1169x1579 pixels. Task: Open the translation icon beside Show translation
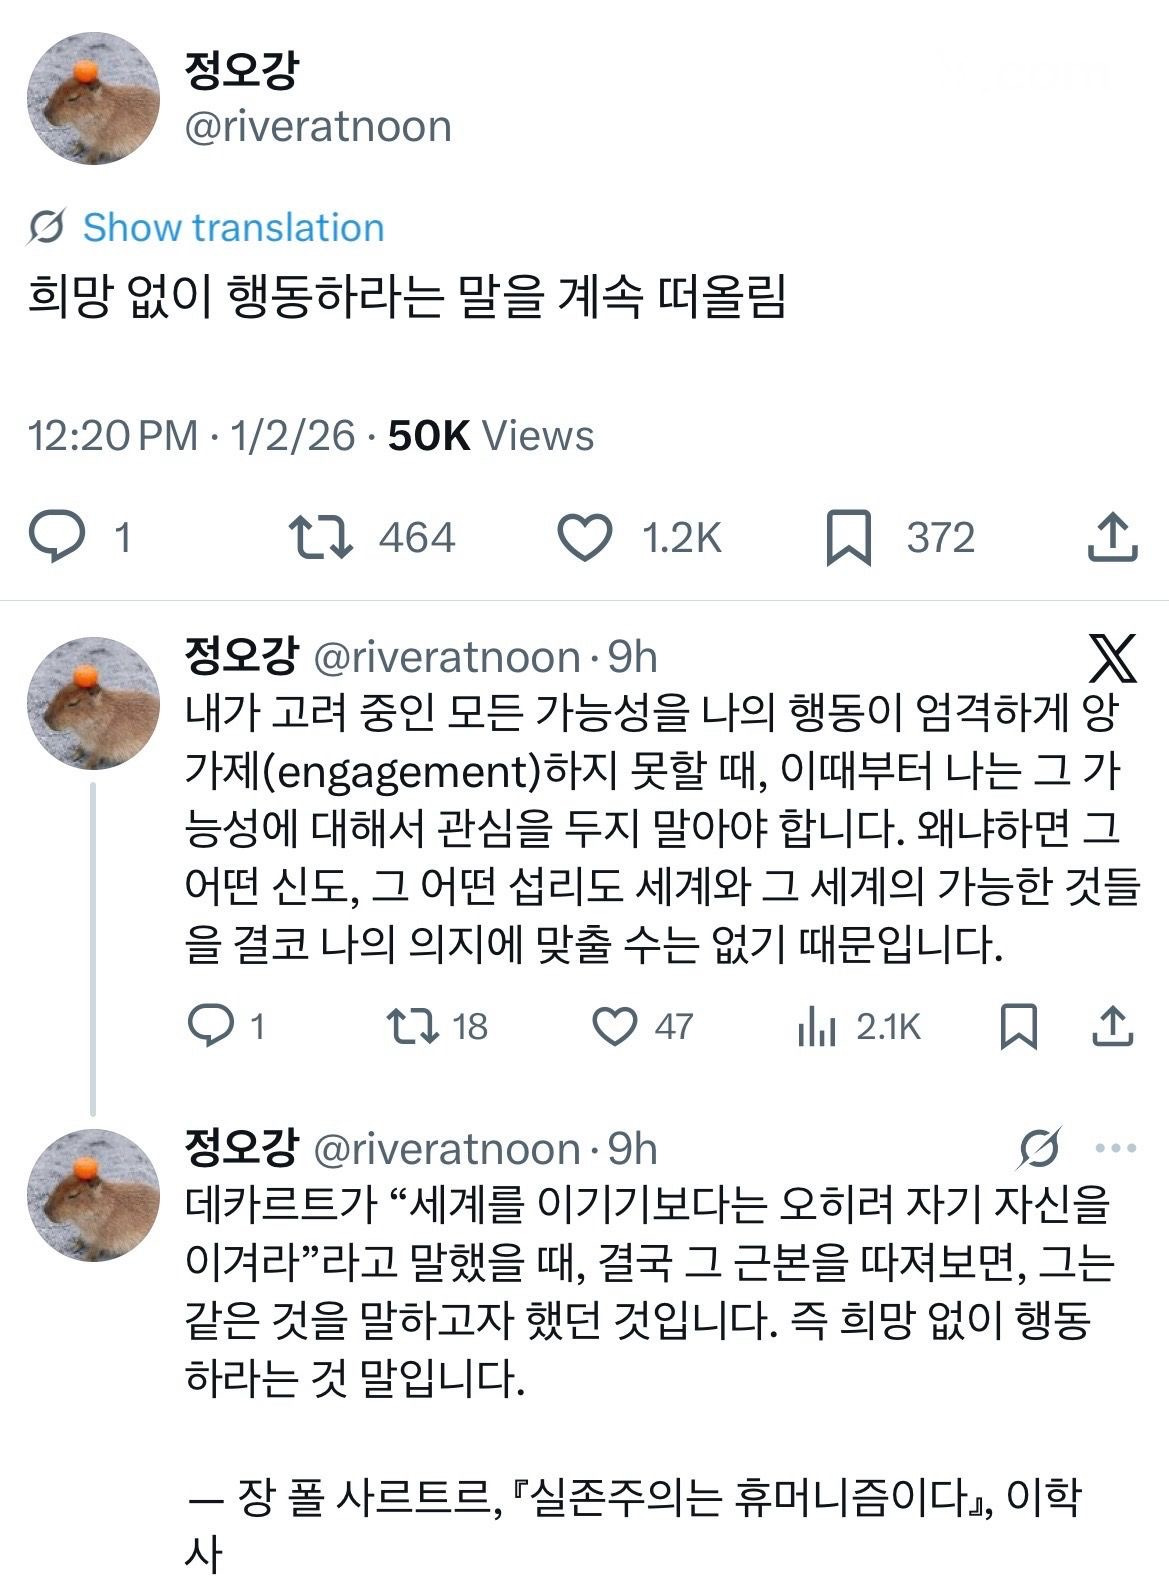[46, 228]
